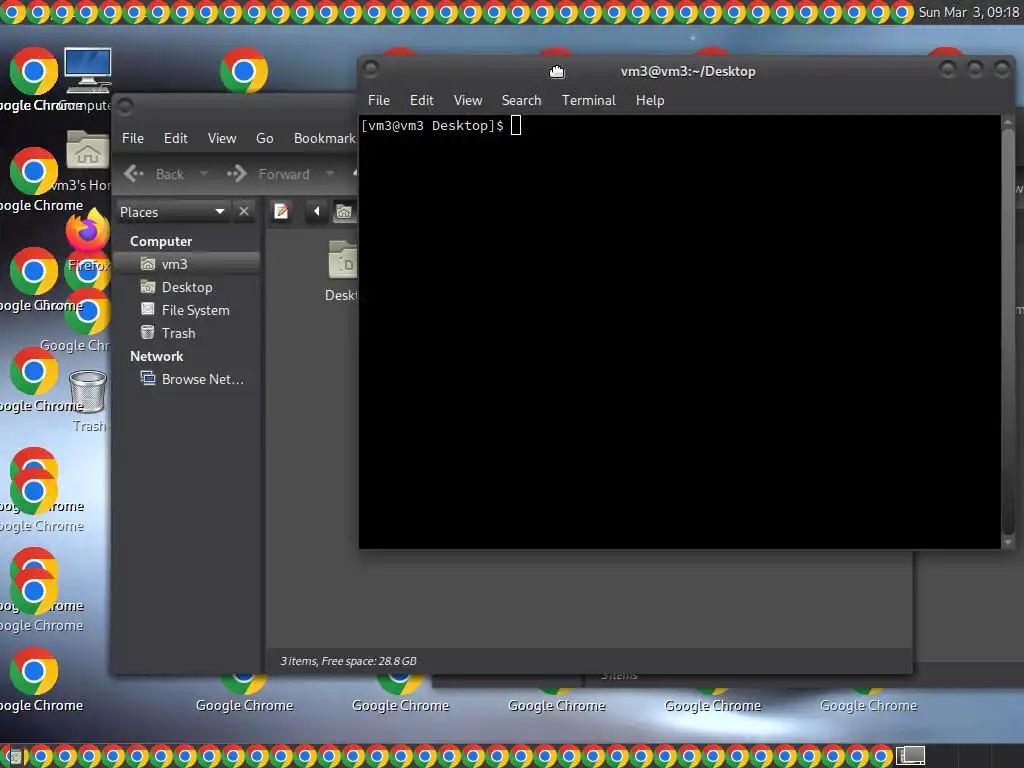Open Go menu in file manager window

click(264, 138)
